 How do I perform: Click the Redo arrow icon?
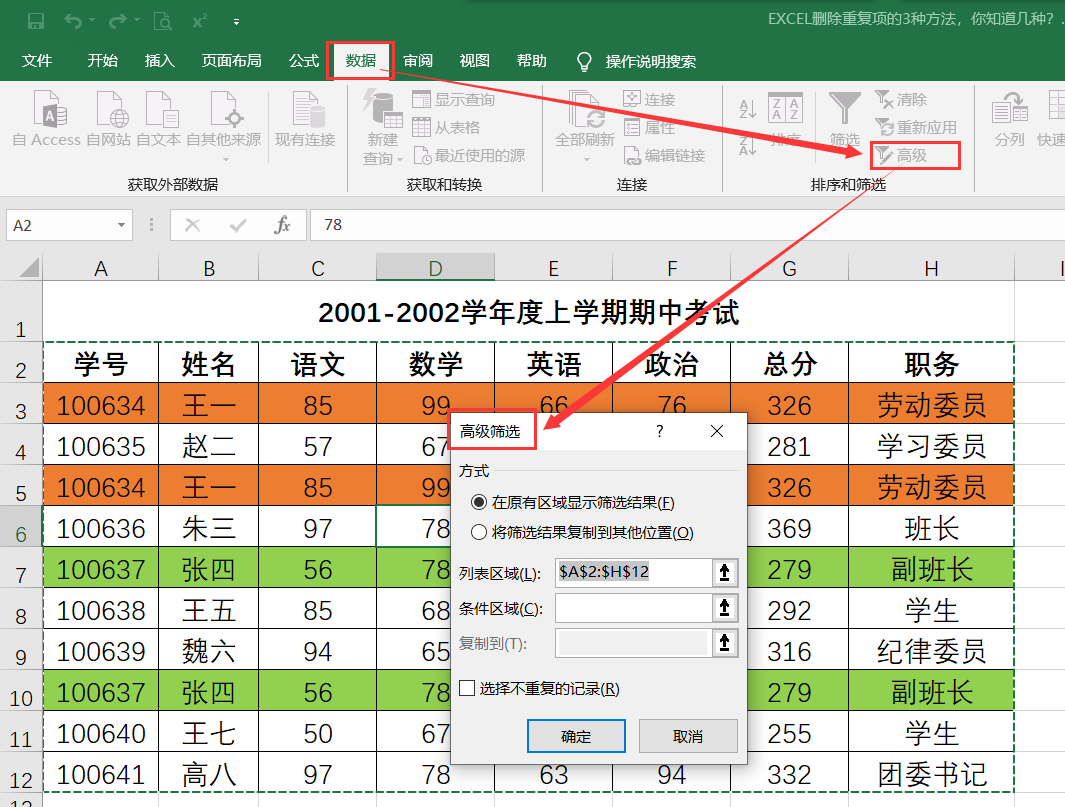point(118,21)
